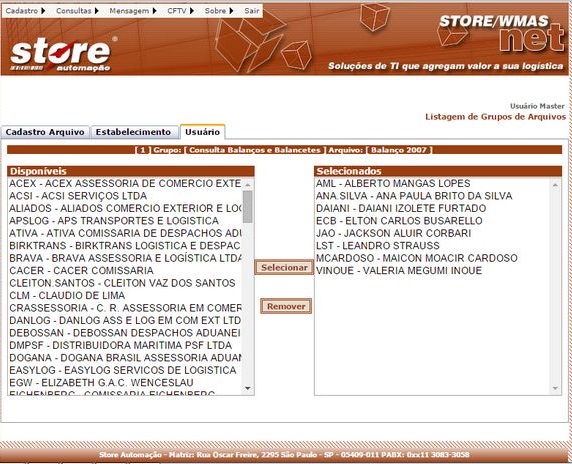Open the Cadastro menu
Viewport: 572px width, 464px height.
(x=25, y=11)
